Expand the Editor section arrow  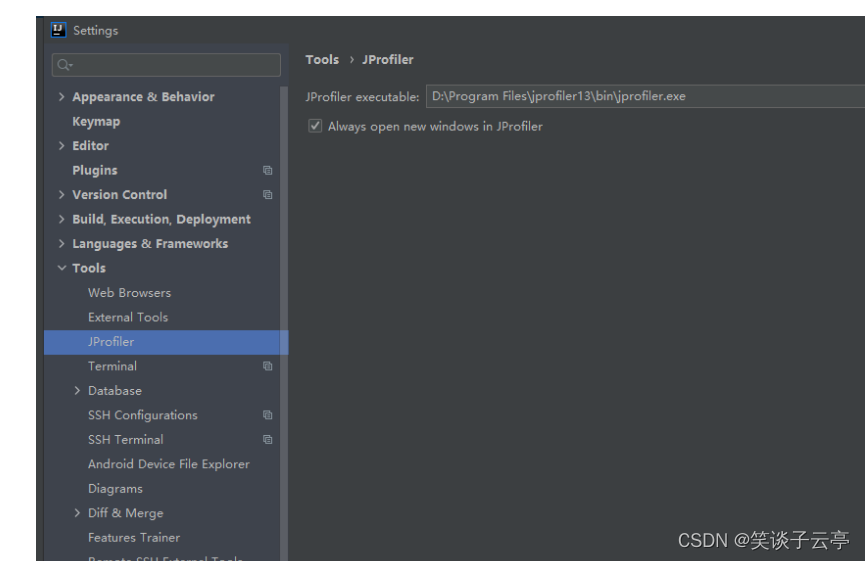pos(61,146)
